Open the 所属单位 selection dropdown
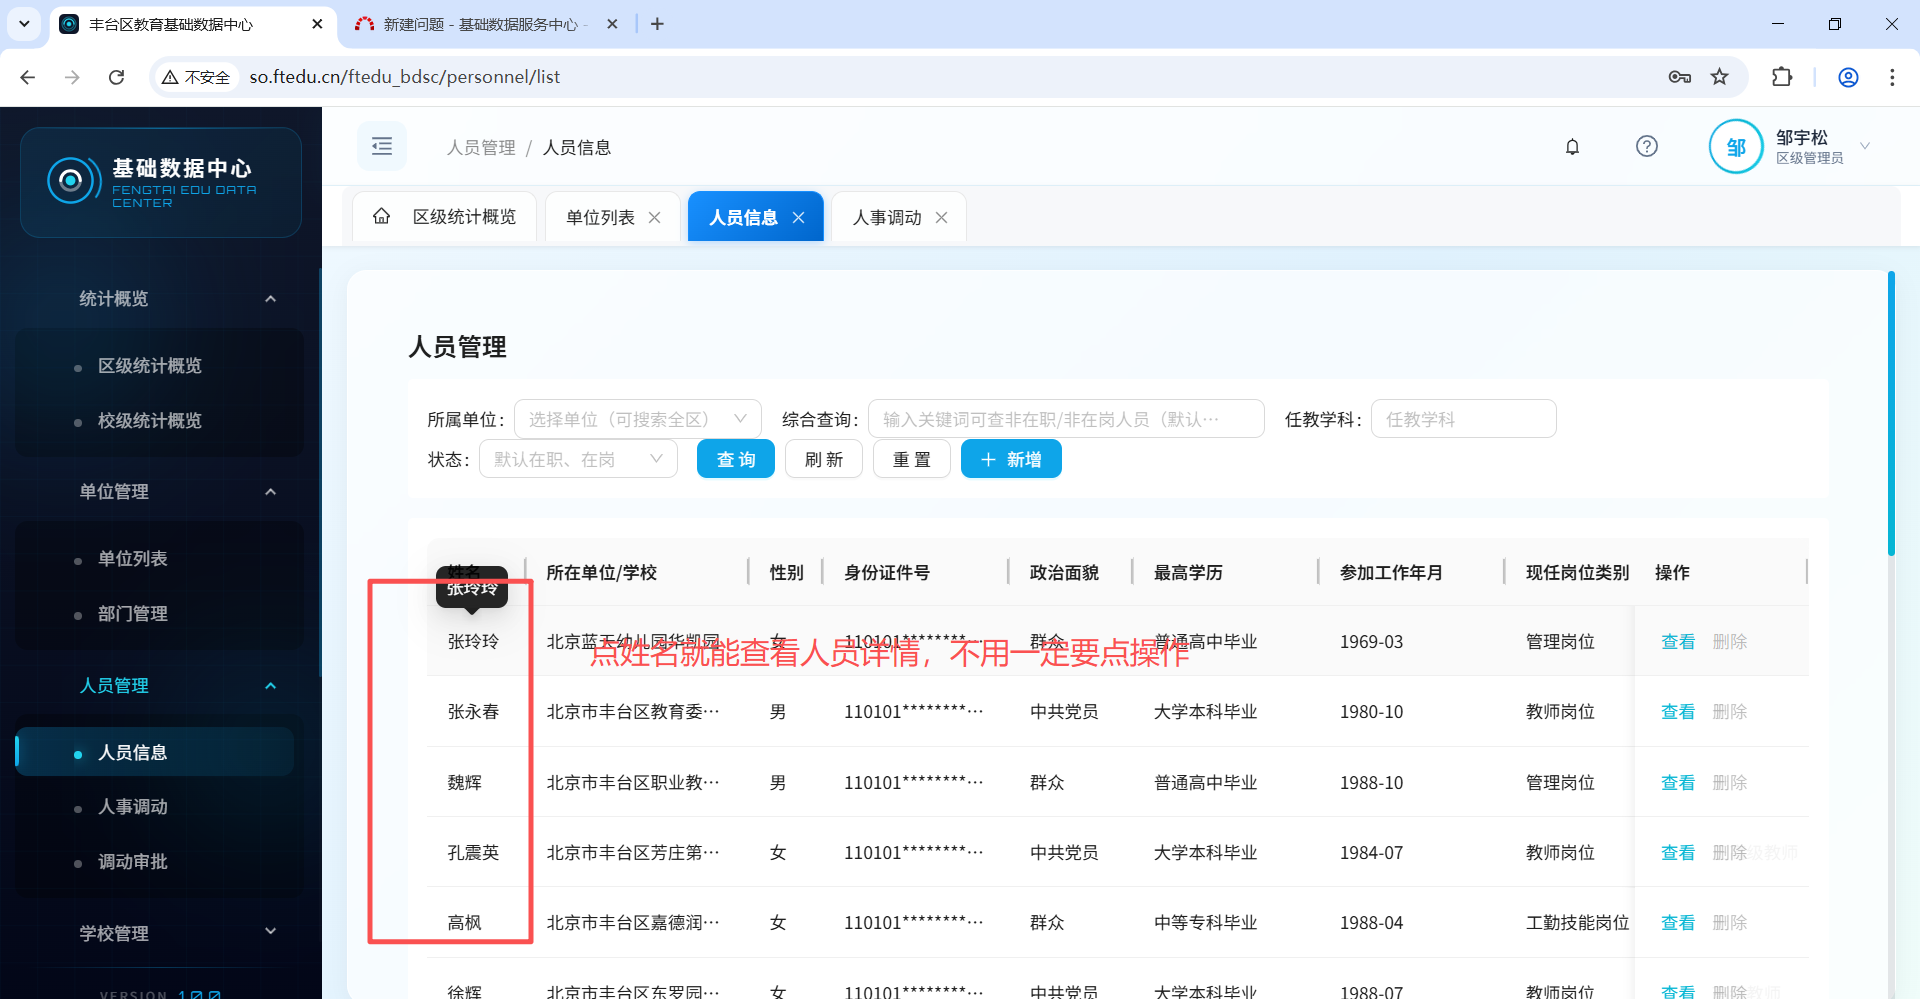This screenshot has height=999, width=1920. pos(637,419)
